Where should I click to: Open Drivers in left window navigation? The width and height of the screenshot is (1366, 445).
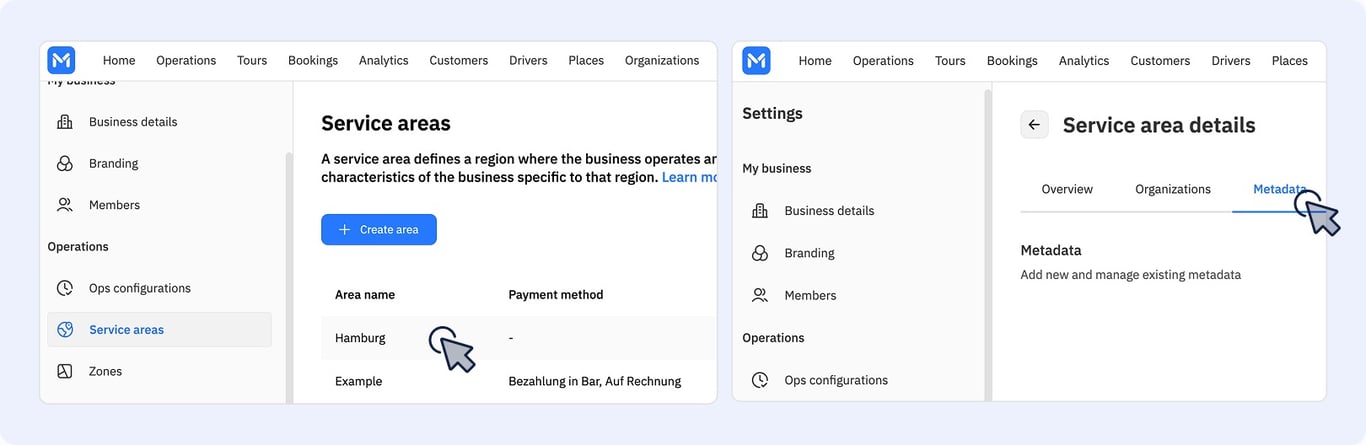pos(528,60)
